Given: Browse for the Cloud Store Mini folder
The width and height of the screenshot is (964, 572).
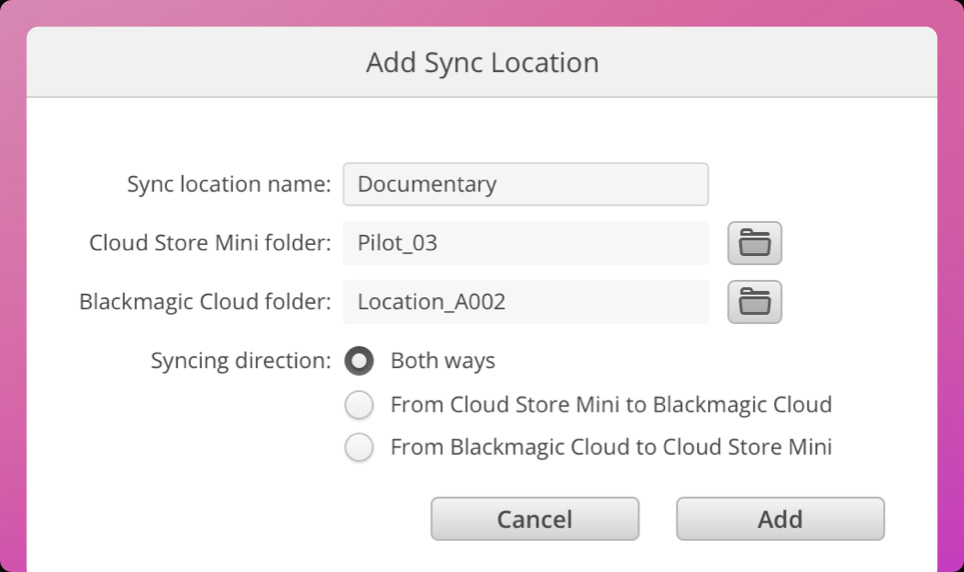Looking at the screenshot, I should coord(754,243).
